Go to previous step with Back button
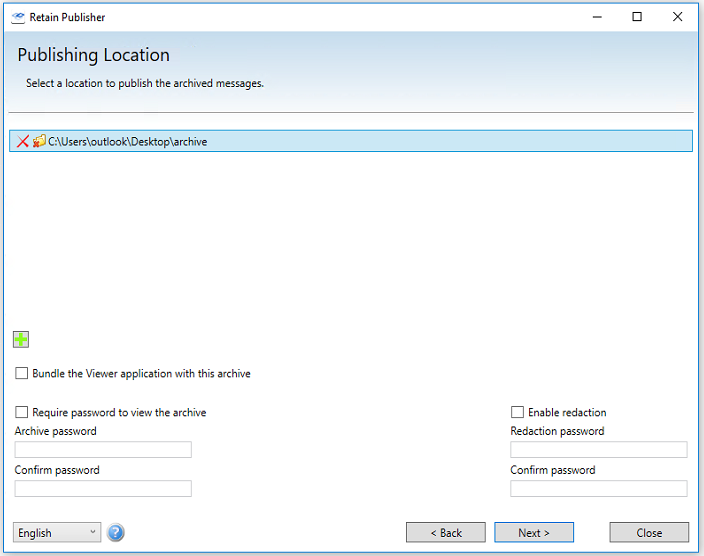 446,532
